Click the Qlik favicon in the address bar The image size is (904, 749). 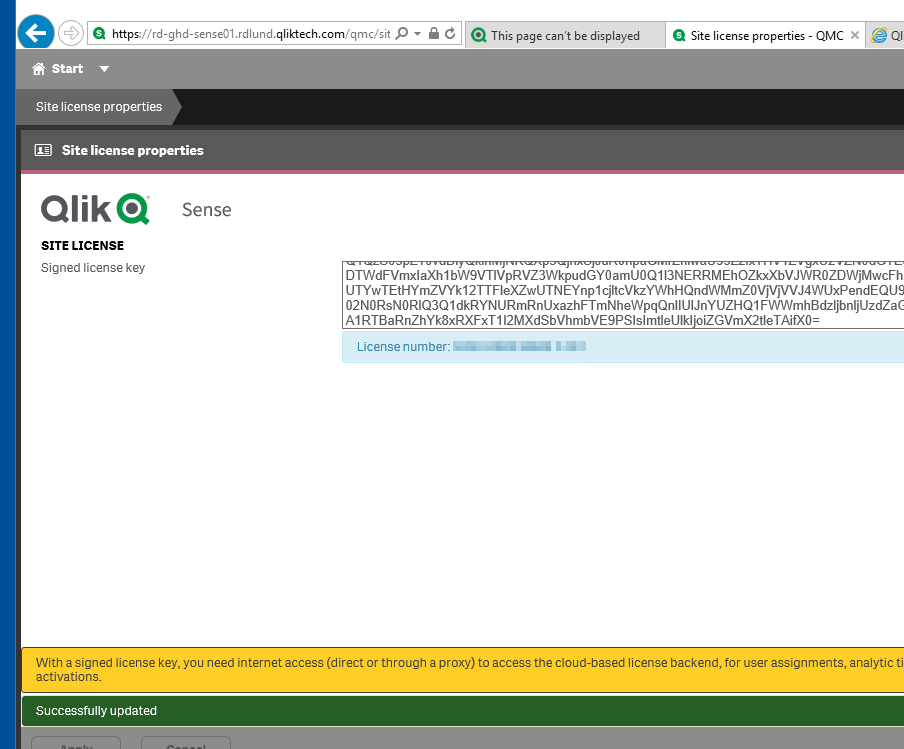[x=99, y=32]
